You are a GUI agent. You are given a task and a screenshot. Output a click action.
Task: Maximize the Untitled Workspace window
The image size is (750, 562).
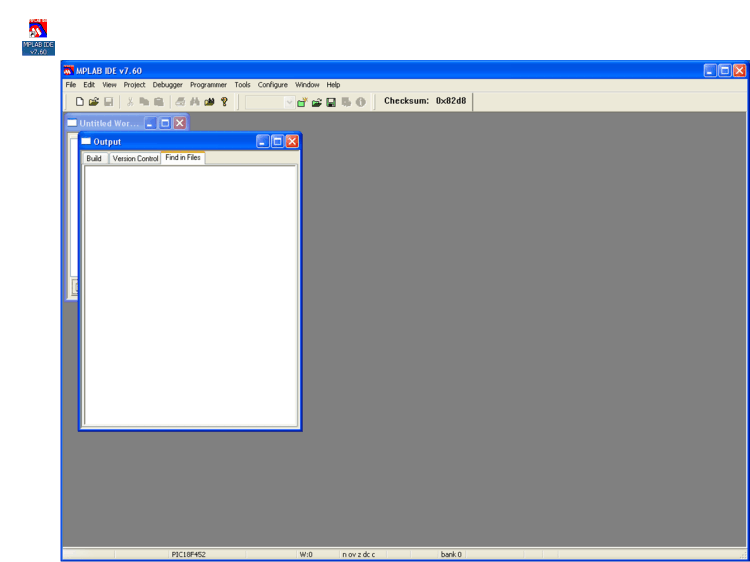[x=165, y=123]
